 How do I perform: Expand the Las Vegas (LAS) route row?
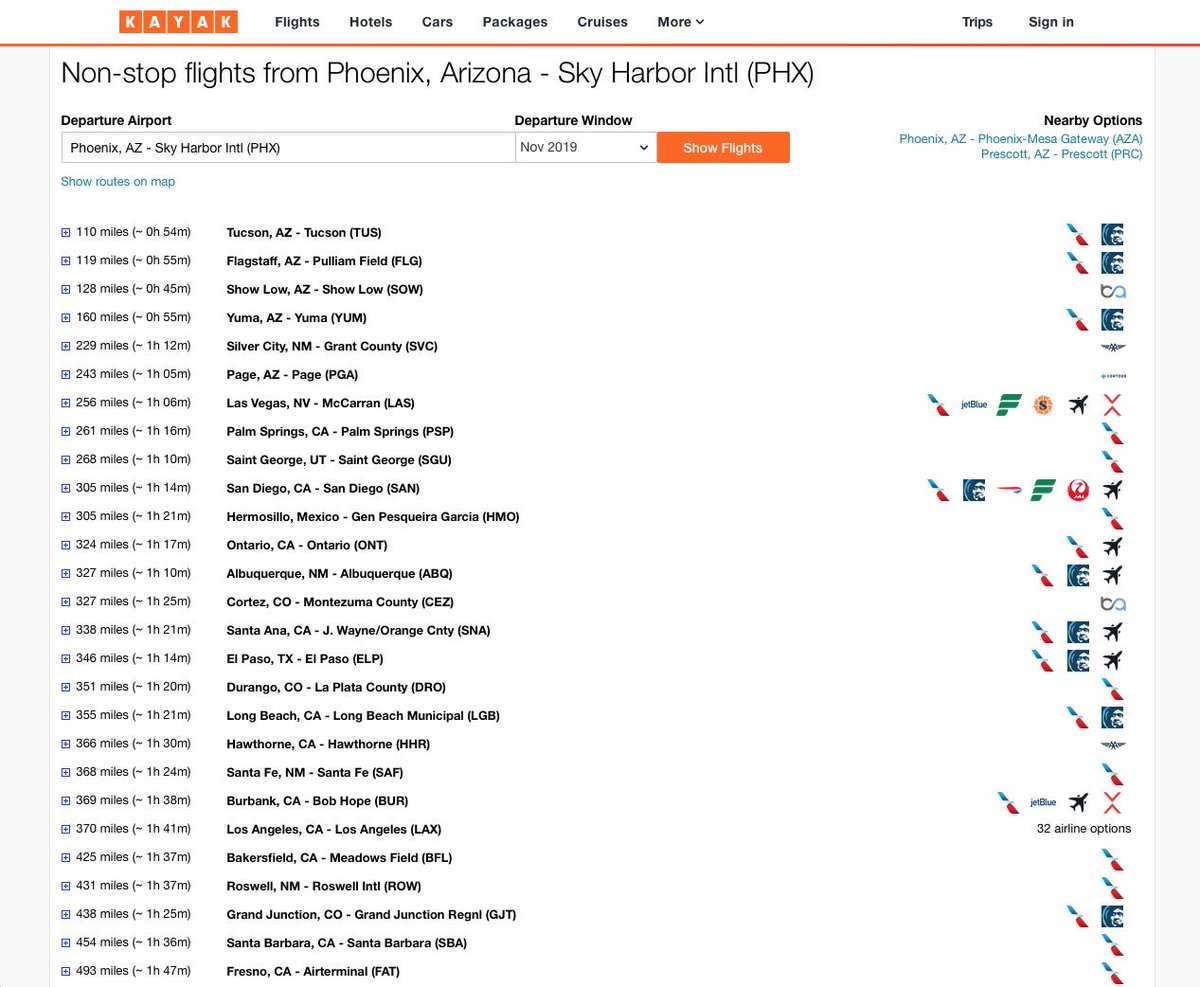coord(66,403)
